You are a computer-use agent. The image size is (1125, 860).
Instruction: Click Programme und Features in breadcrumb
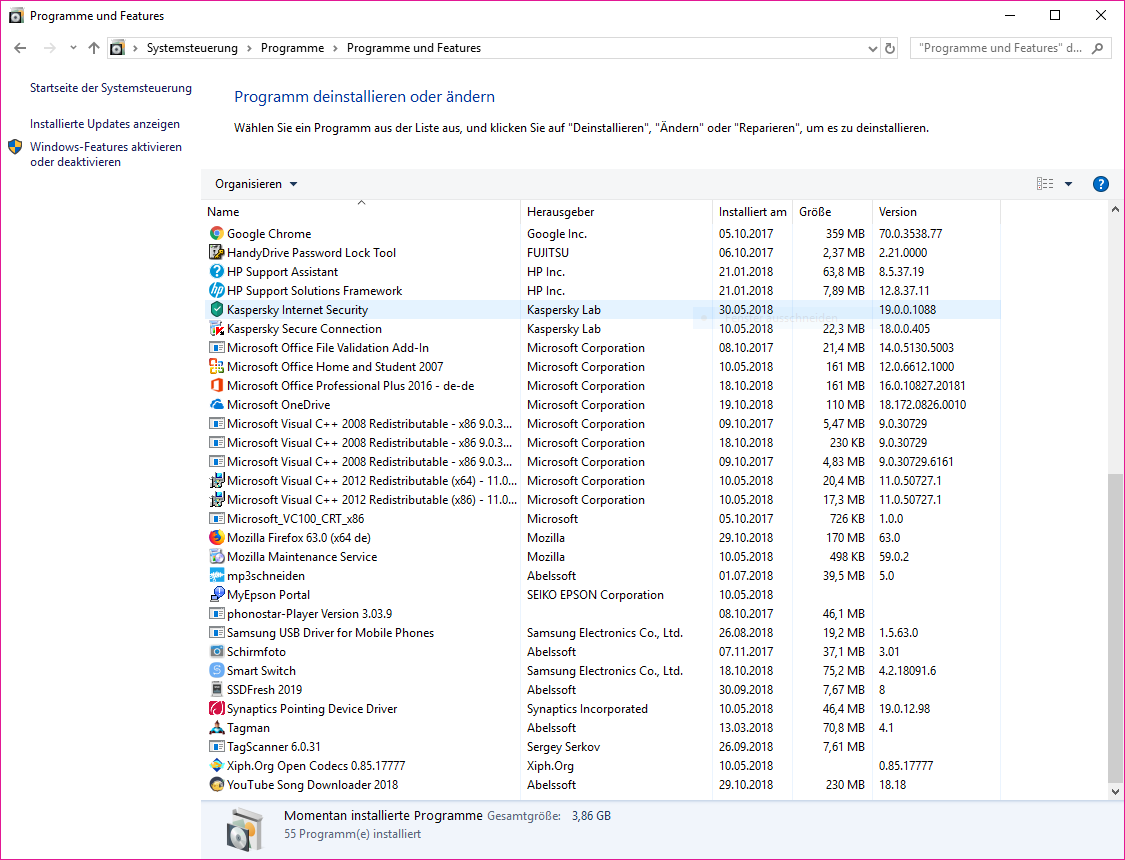tap(414, 48)
